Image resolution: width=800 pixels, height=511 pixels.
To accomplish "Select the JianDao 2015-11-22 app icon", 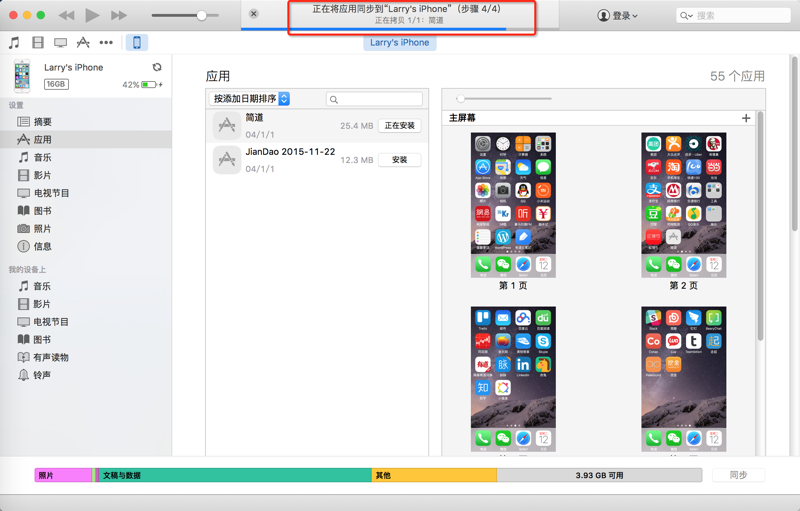I will point(227,160).
